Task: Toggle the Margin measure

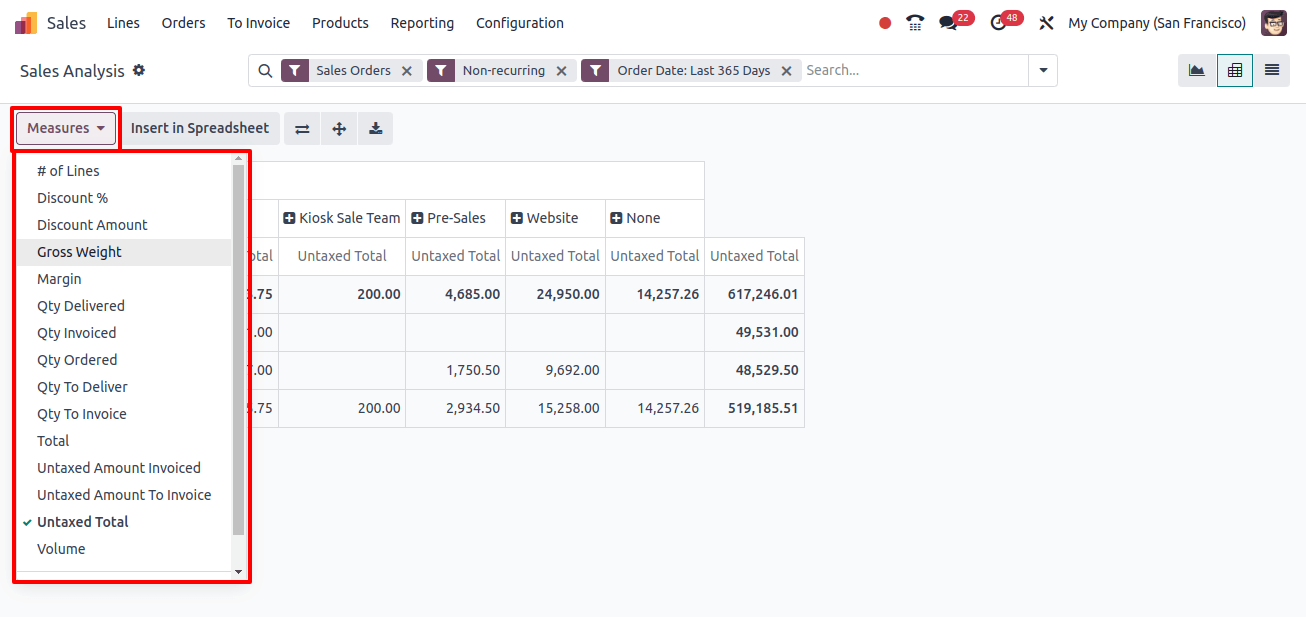Action: [x=124, y=279]
